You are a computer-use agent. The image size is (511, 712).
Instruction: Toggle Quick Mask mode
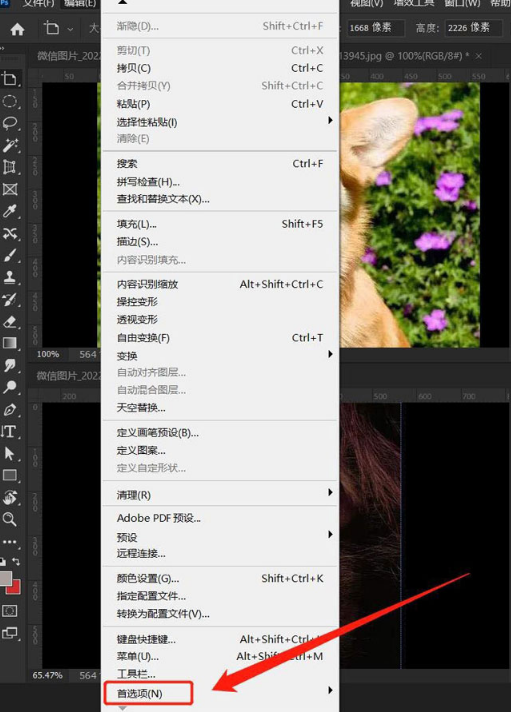(10, 611)
